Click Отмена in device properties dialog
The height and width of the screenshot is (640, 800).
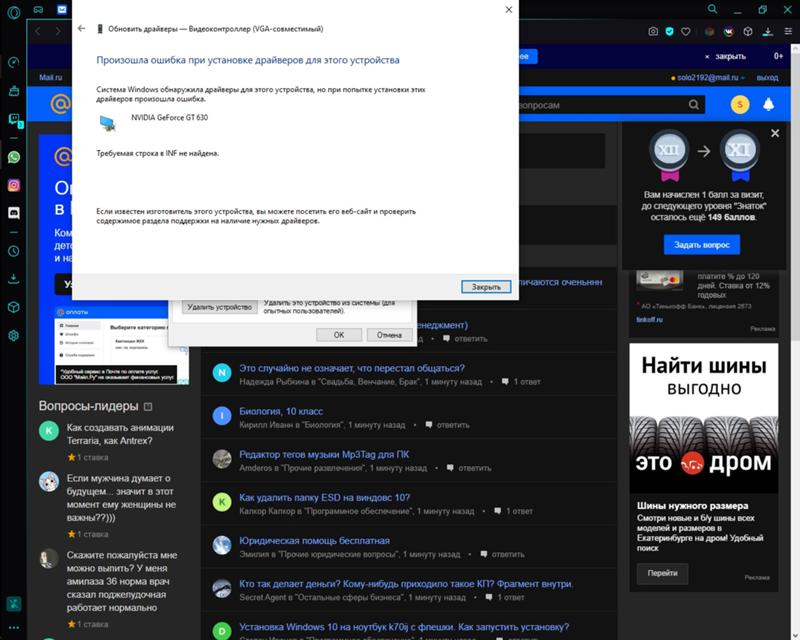(x=389, y=335)
